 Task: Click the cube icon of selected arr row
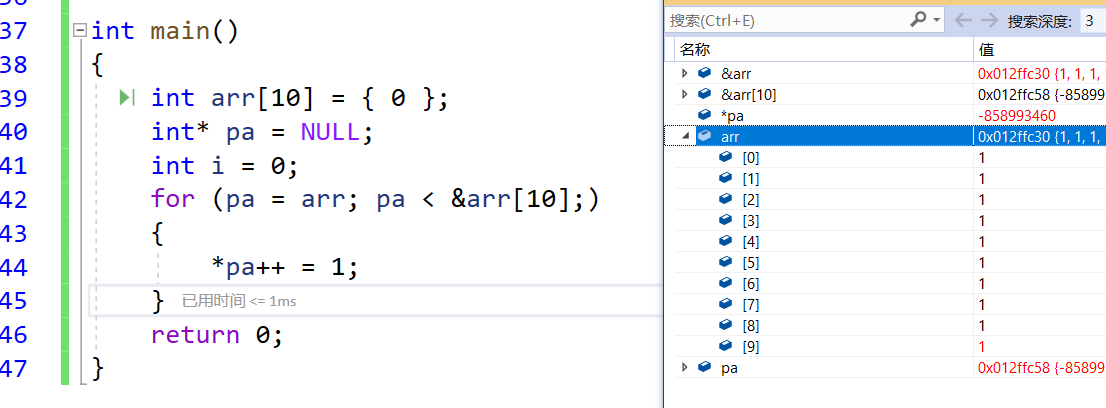coord(704,136)
